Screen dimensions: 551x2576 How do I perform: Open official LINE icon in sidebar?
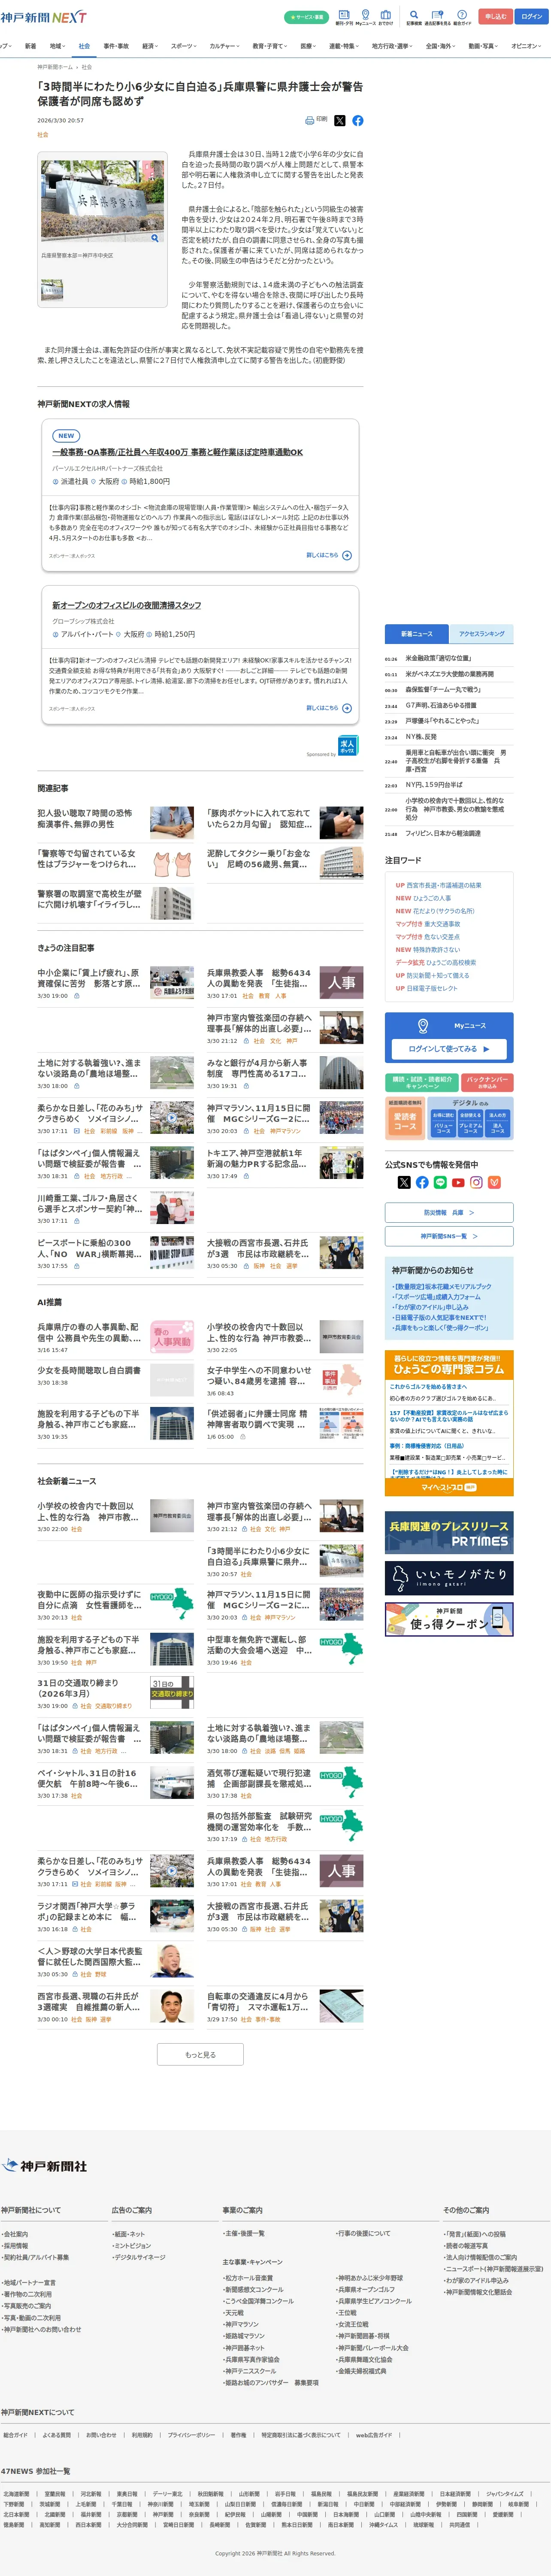point(440,1182)
